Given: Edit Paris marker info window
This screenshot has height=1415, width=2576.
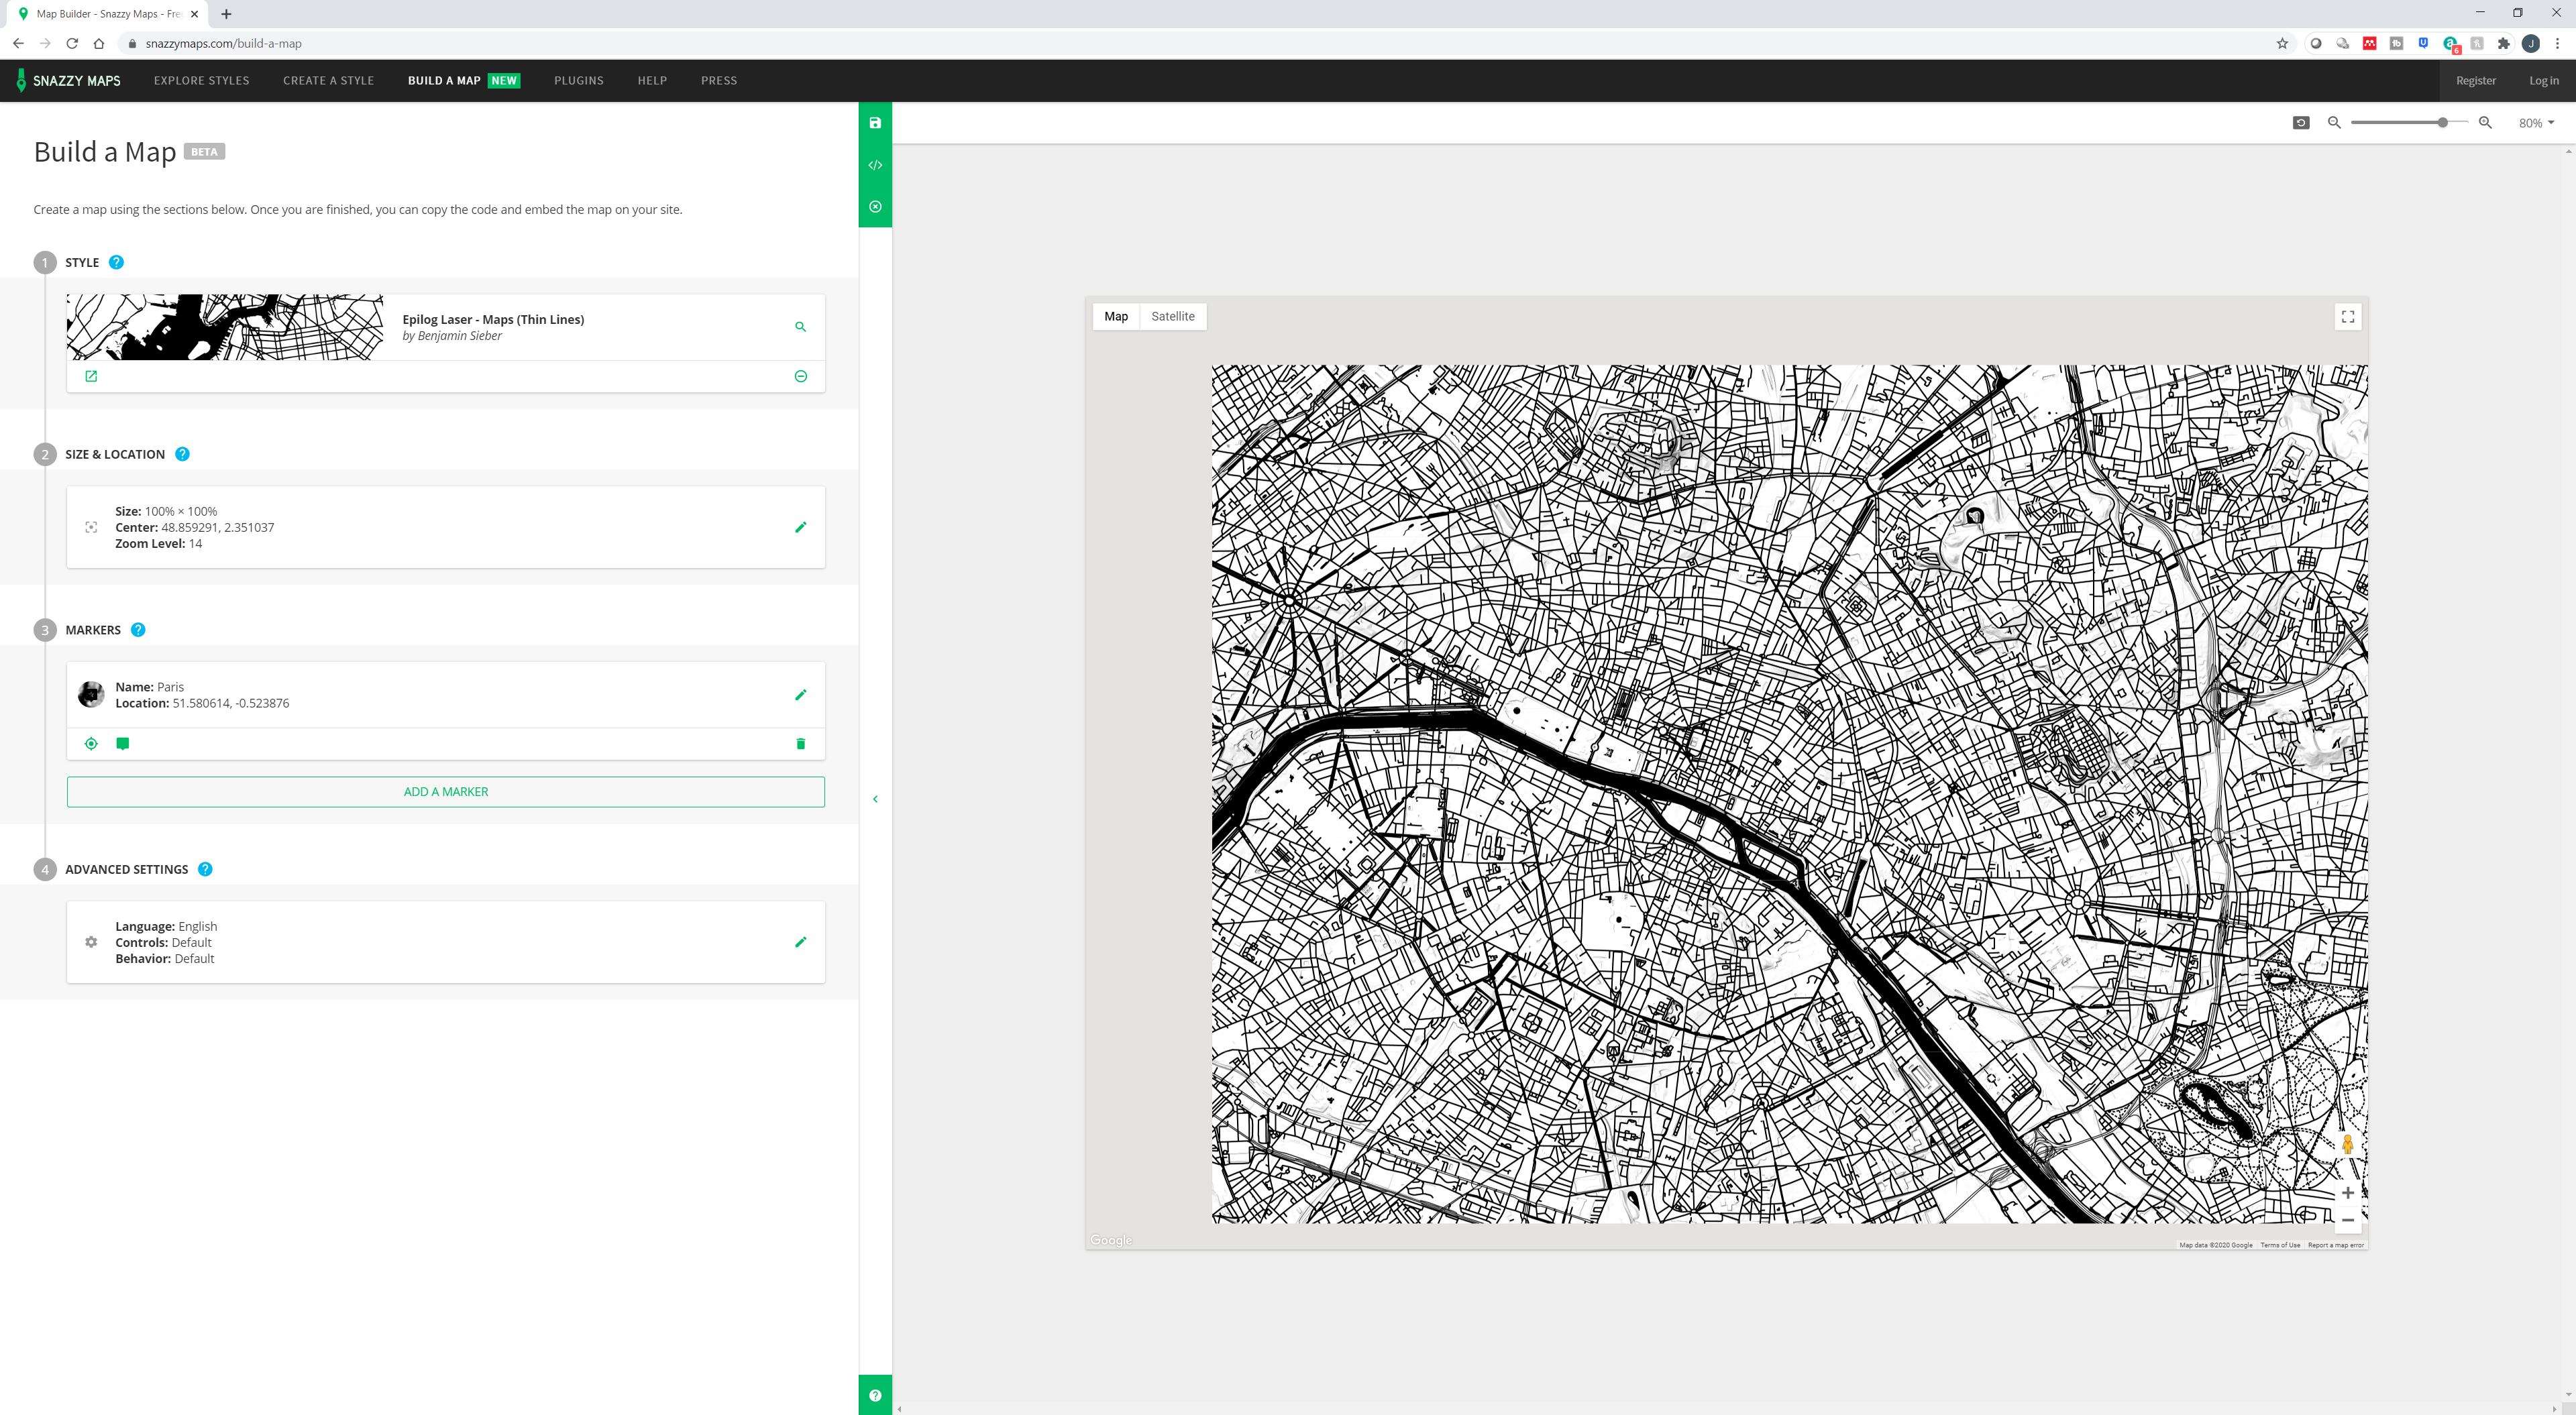Looking at the screenshot, I should pos(123,743).
